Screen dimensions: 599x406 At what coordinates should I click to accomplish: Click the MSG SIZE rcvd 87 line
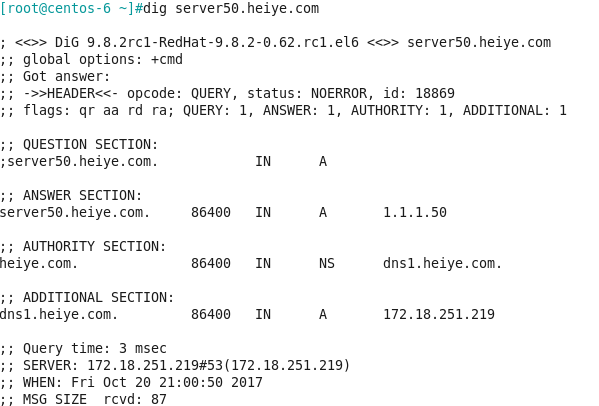coord(83,399)
